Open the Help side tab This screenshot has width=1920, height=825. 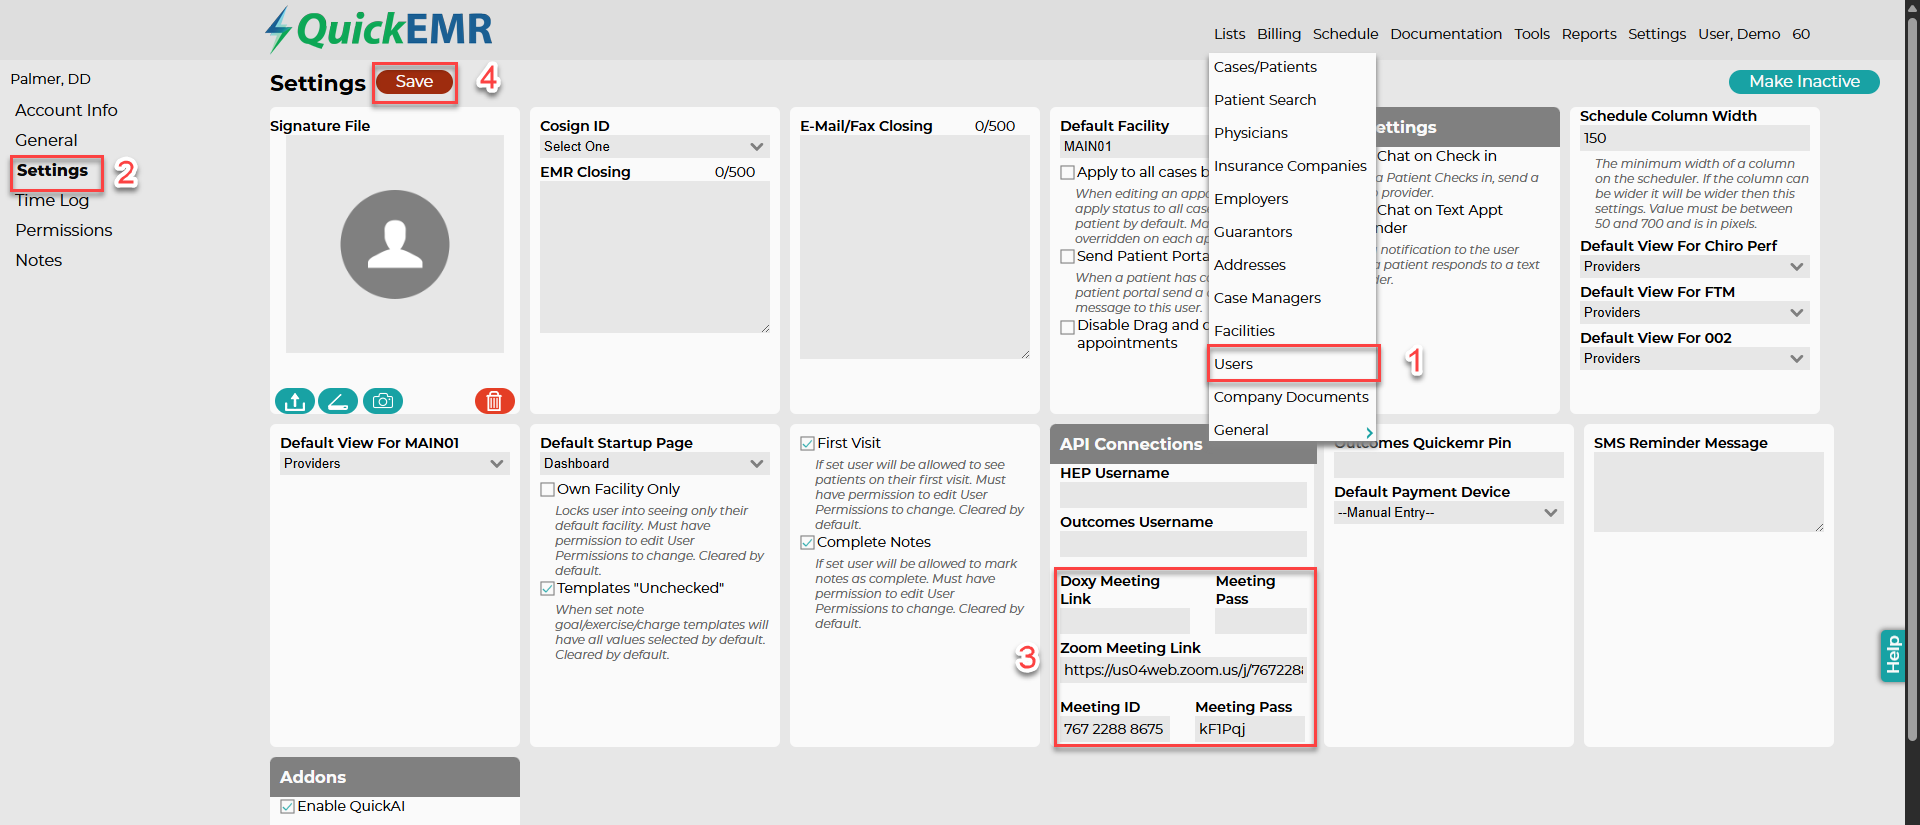click(x=1892, y=656)
